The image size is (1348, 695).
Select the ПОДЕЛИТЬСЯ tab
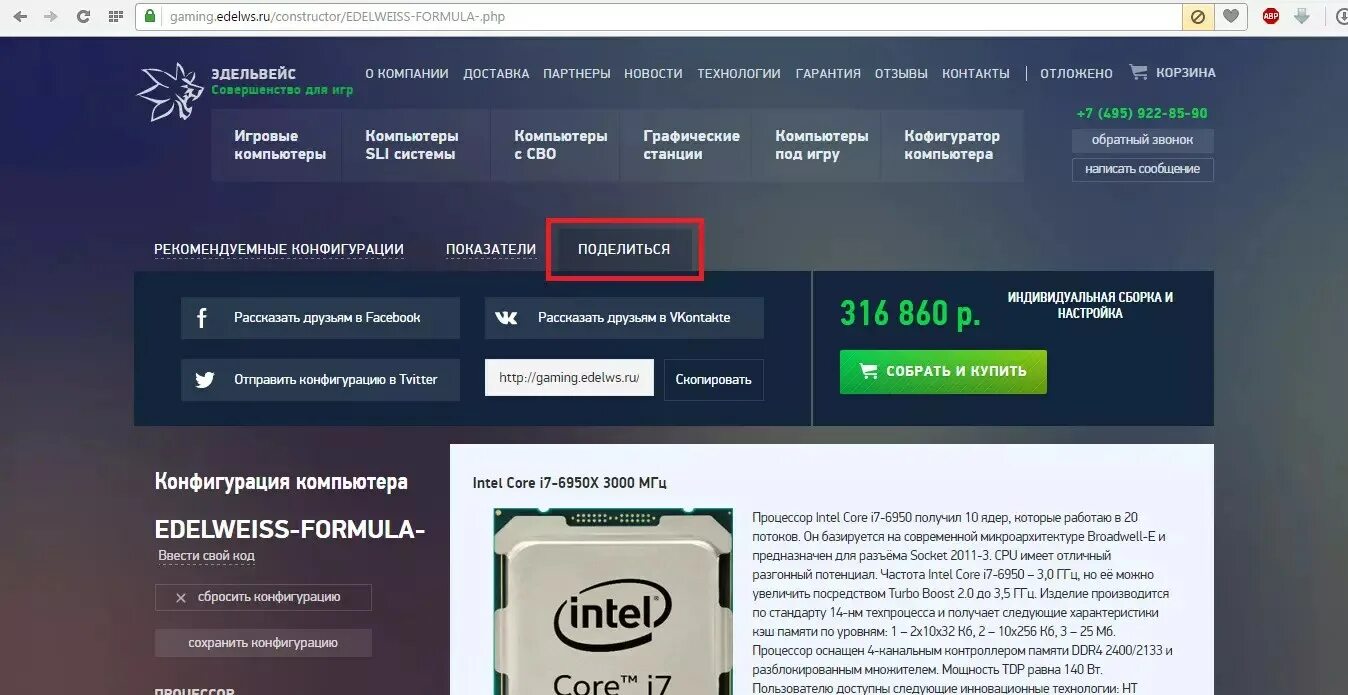[624, 249]
